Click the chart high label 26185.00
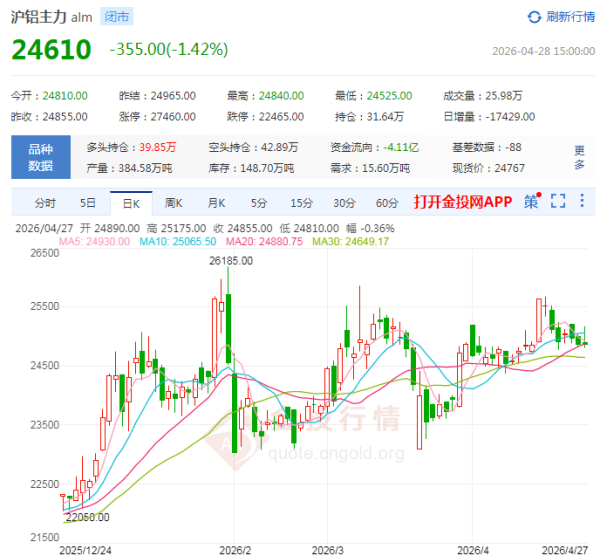Image resolution: width=600 pixels, height=556 pixels. [231, 261]
